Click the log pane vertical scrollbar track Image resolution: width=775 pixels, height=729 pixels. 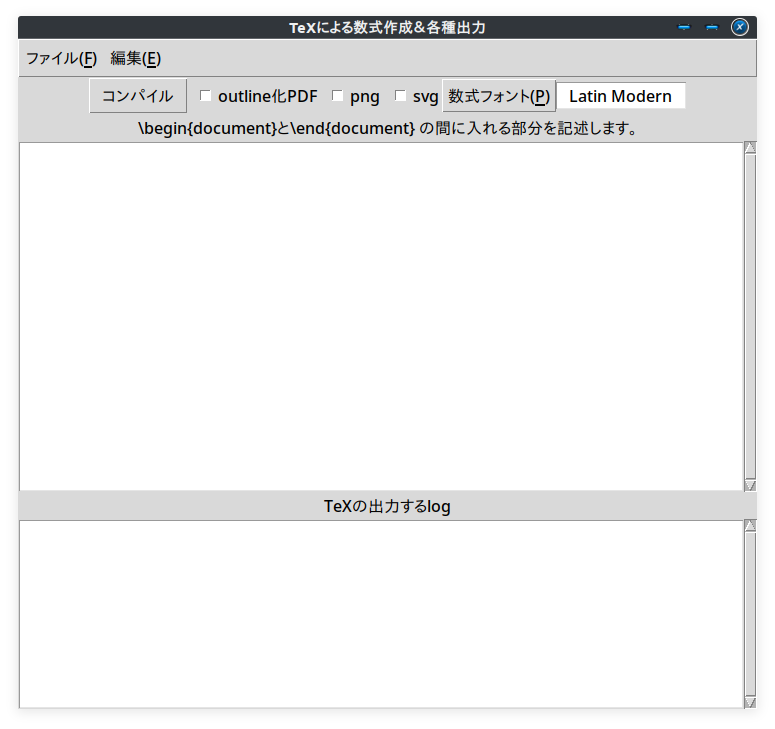coord(750,614)
